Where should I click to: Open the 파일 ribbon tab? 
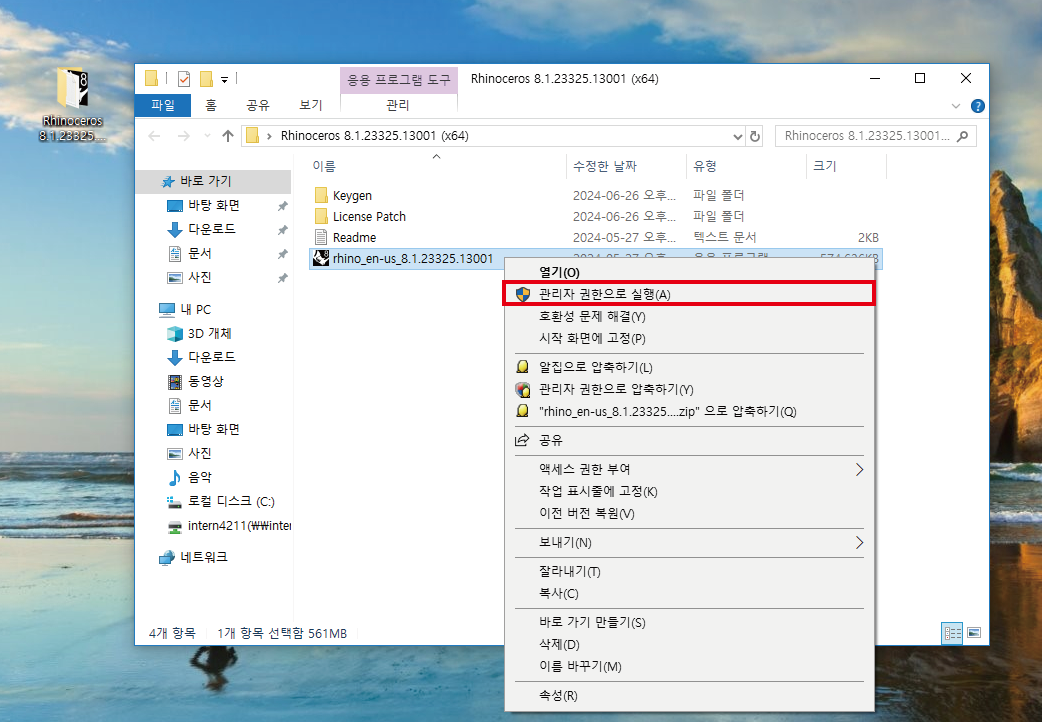[163, 105]
